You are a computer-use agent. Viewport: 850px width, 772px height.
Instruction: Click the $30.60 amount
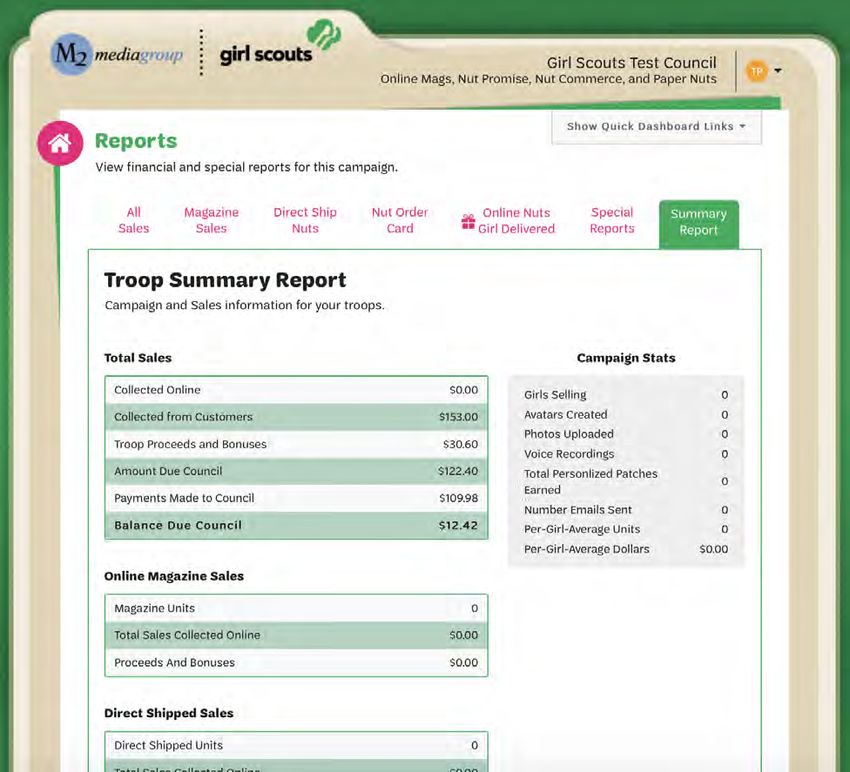click(460, 444)
